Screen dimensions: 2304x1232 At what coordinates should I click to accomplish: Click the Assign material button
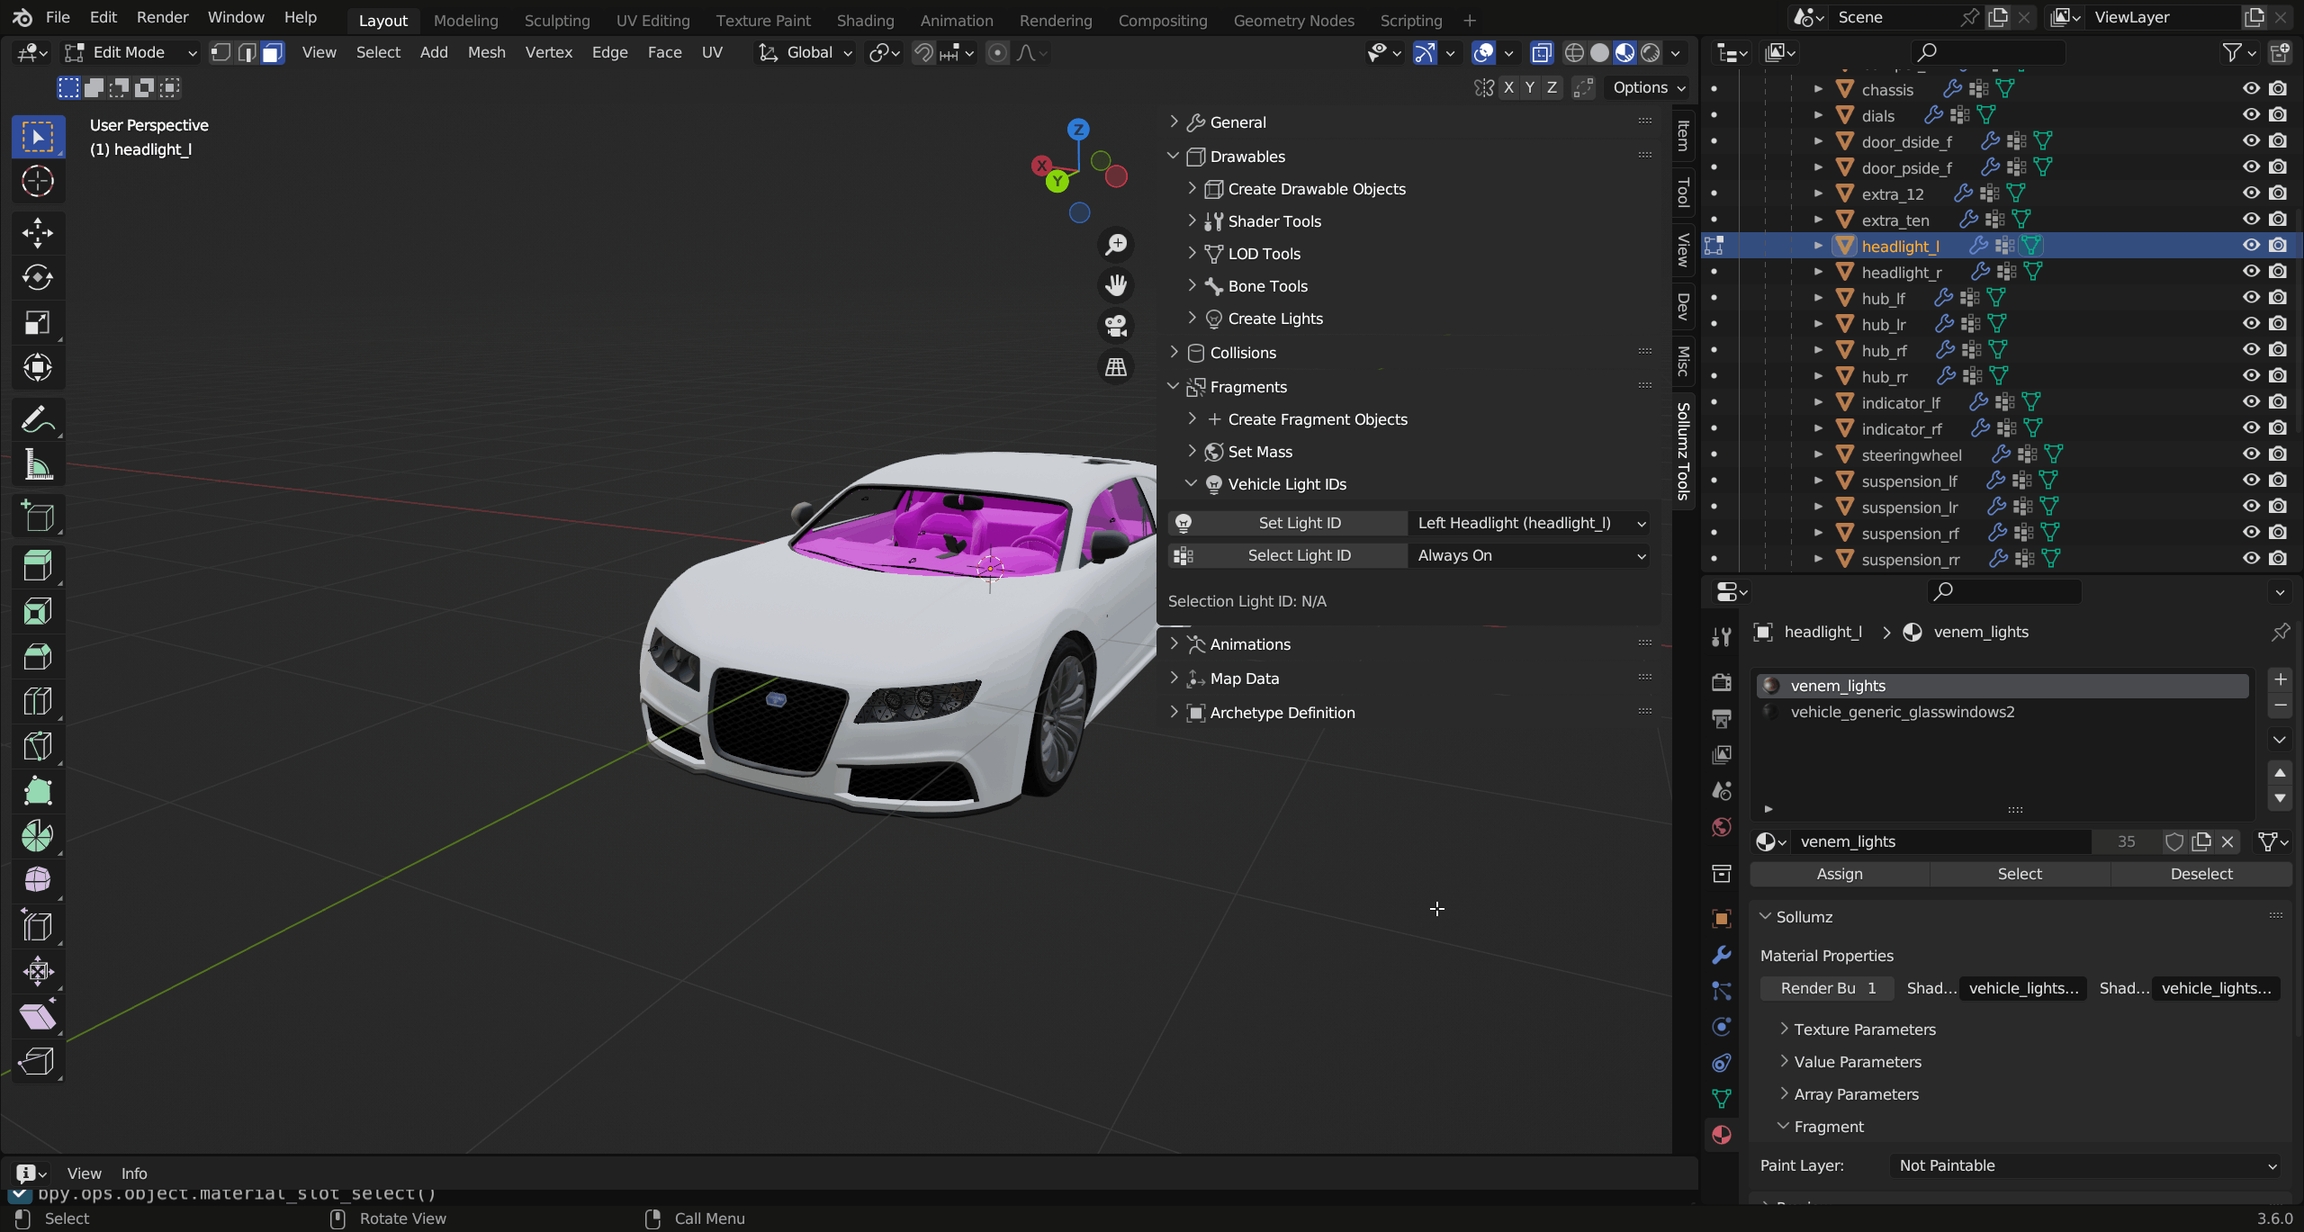pos(1839,874)
